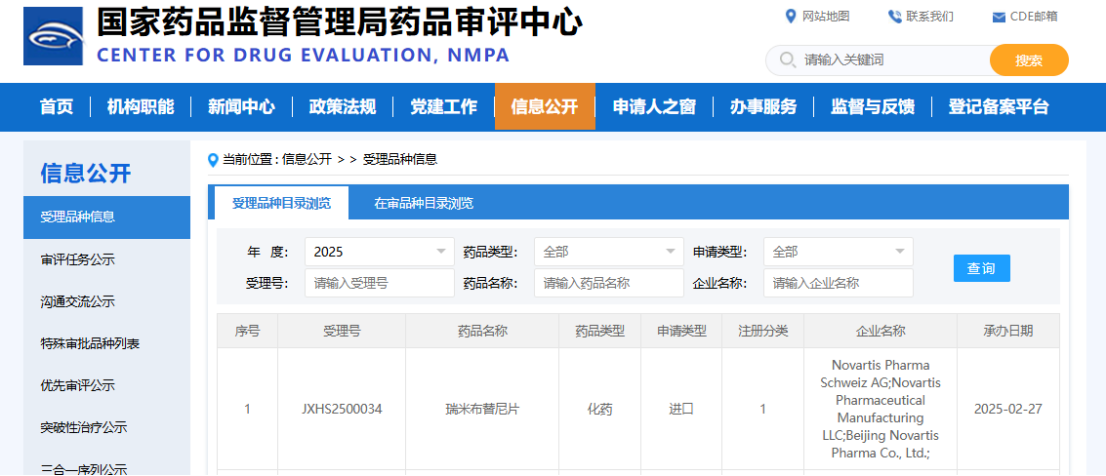
Task: Expand the 申请类型 dropdown
Action: [837, 252]
